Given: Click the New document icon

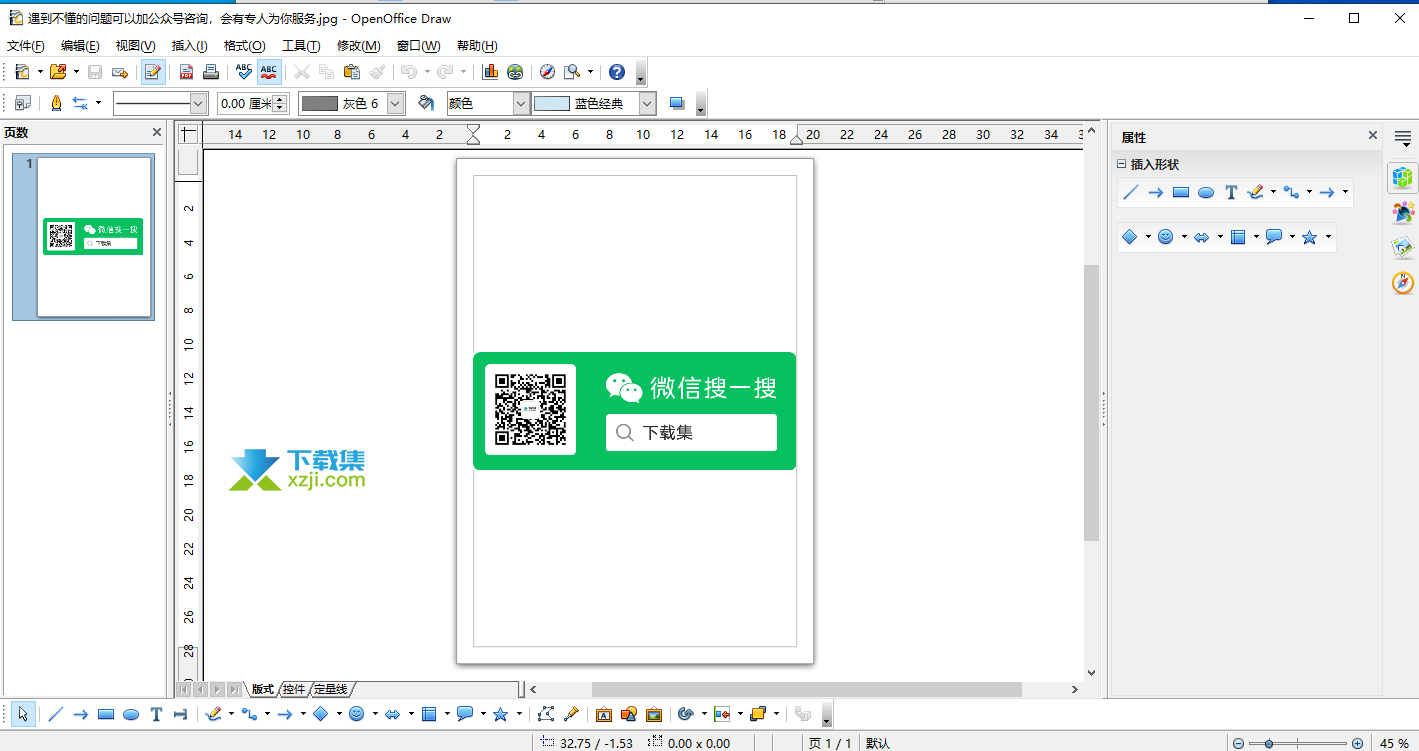Looking at the screenshot, I should (22, 72).
